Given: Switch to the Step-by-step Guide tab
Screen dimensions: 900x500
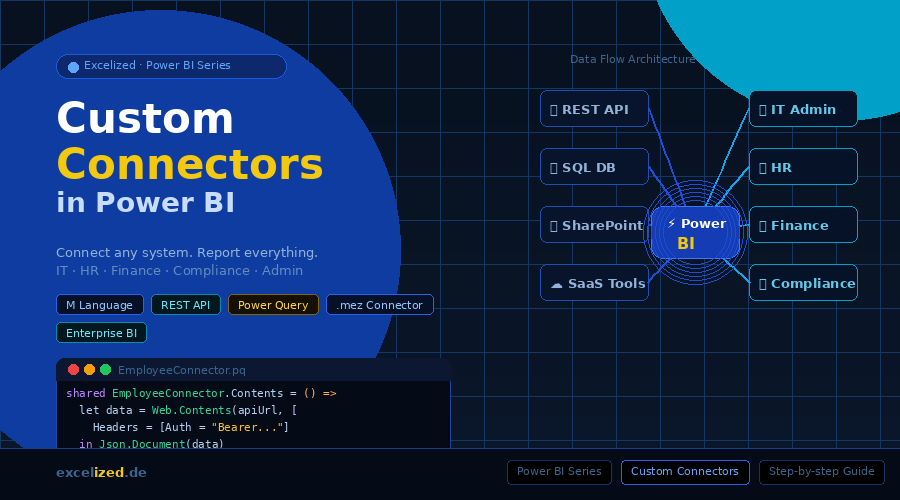Looking at the screenshot, I should [821, 472].
